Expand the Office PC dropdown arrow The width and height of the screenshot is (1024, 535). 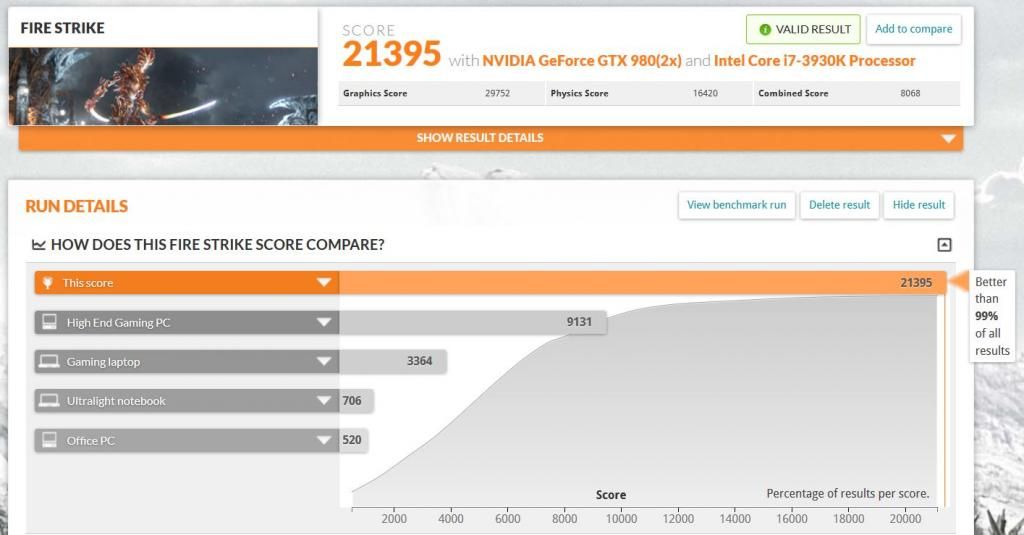point(324,440)
